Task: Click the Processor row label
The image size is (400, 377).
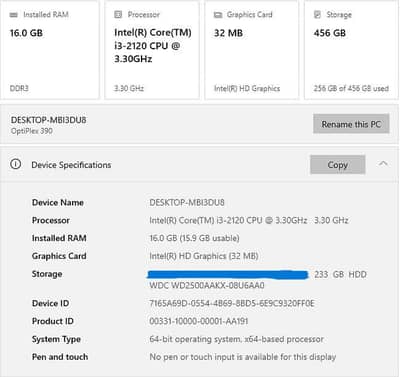Action: click(51, 220)
